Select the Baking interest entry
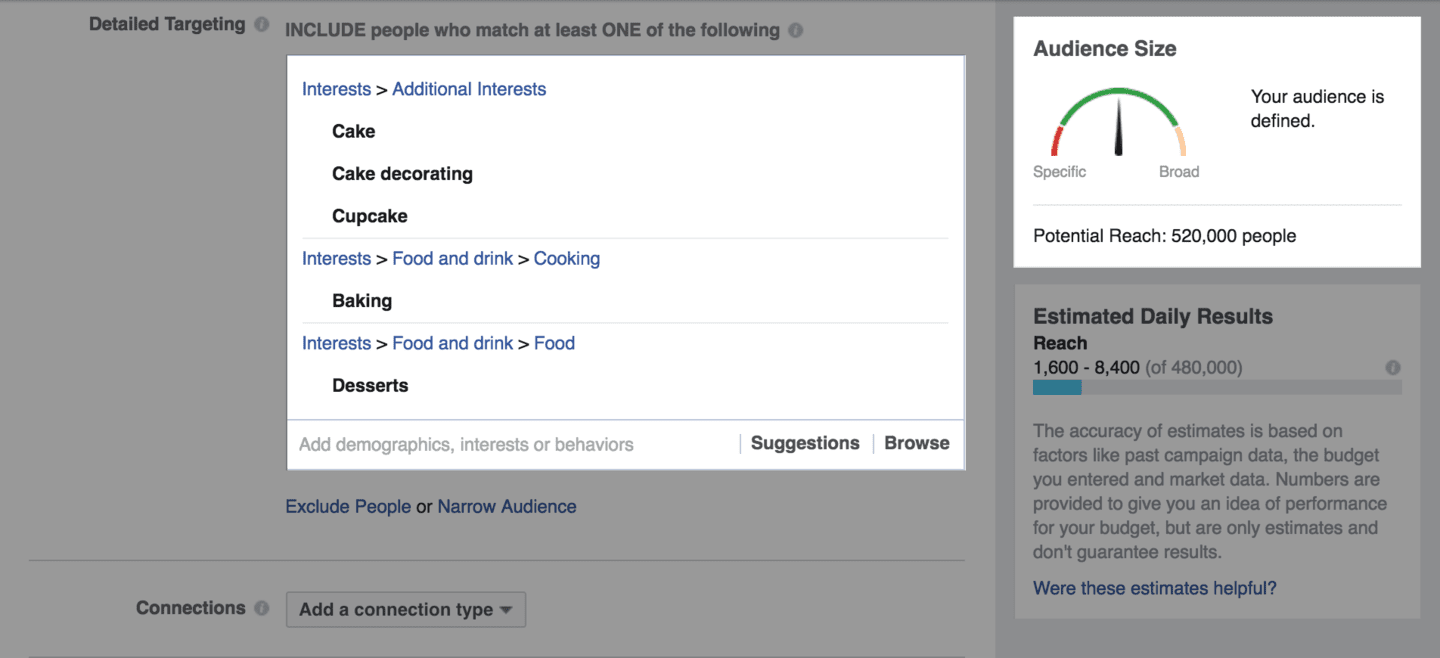 362,300
